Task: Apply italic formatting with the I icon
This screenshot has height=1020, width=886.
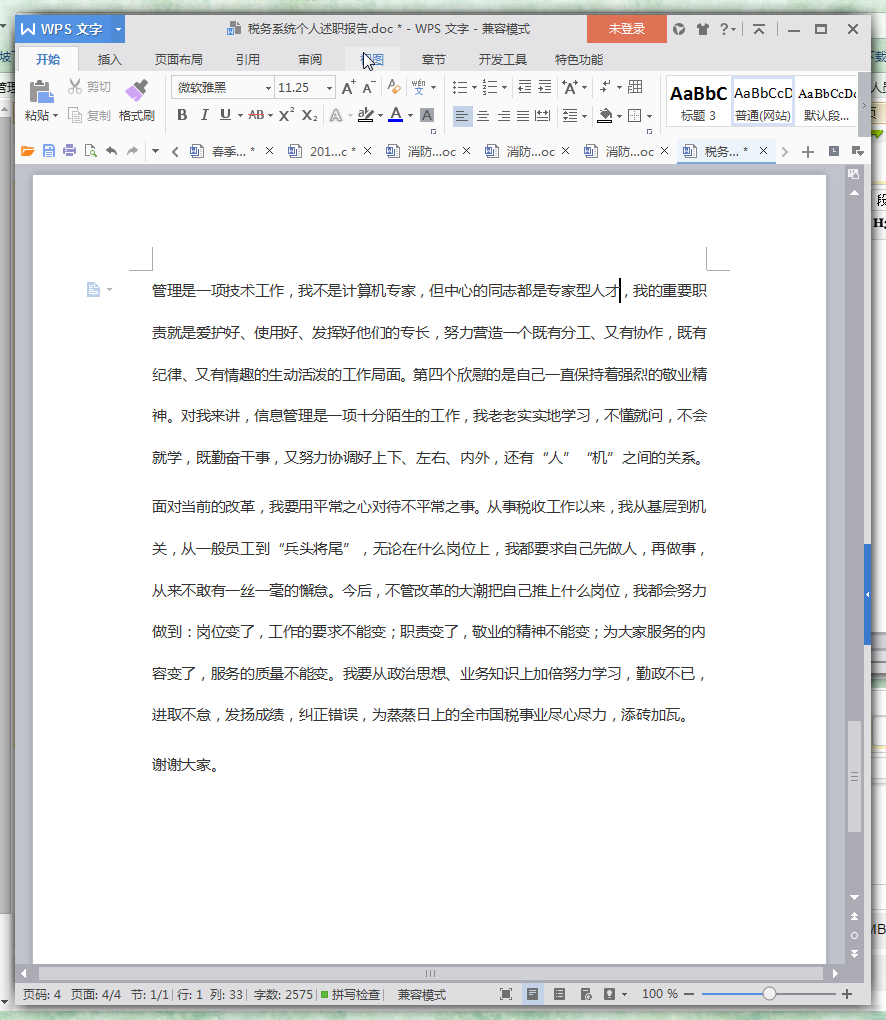Action: click(x=204, y=115)
